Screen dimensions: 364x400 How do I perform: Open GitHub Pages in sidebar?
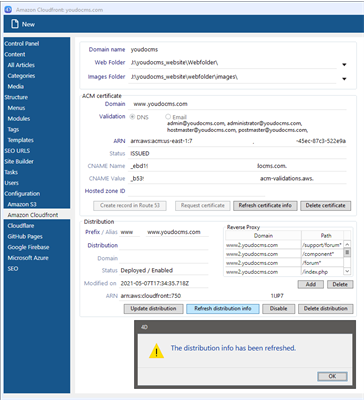[x=25, y=236]
